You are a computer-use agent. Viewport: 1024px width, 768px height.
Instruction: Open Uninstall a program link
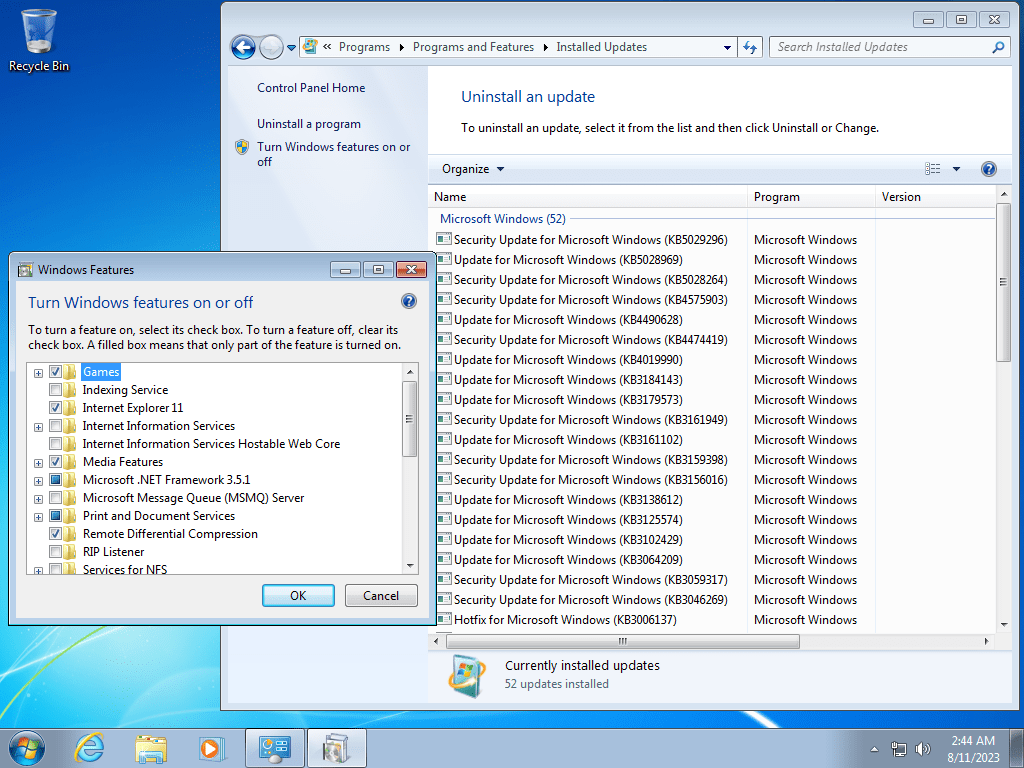coord(309,124)
